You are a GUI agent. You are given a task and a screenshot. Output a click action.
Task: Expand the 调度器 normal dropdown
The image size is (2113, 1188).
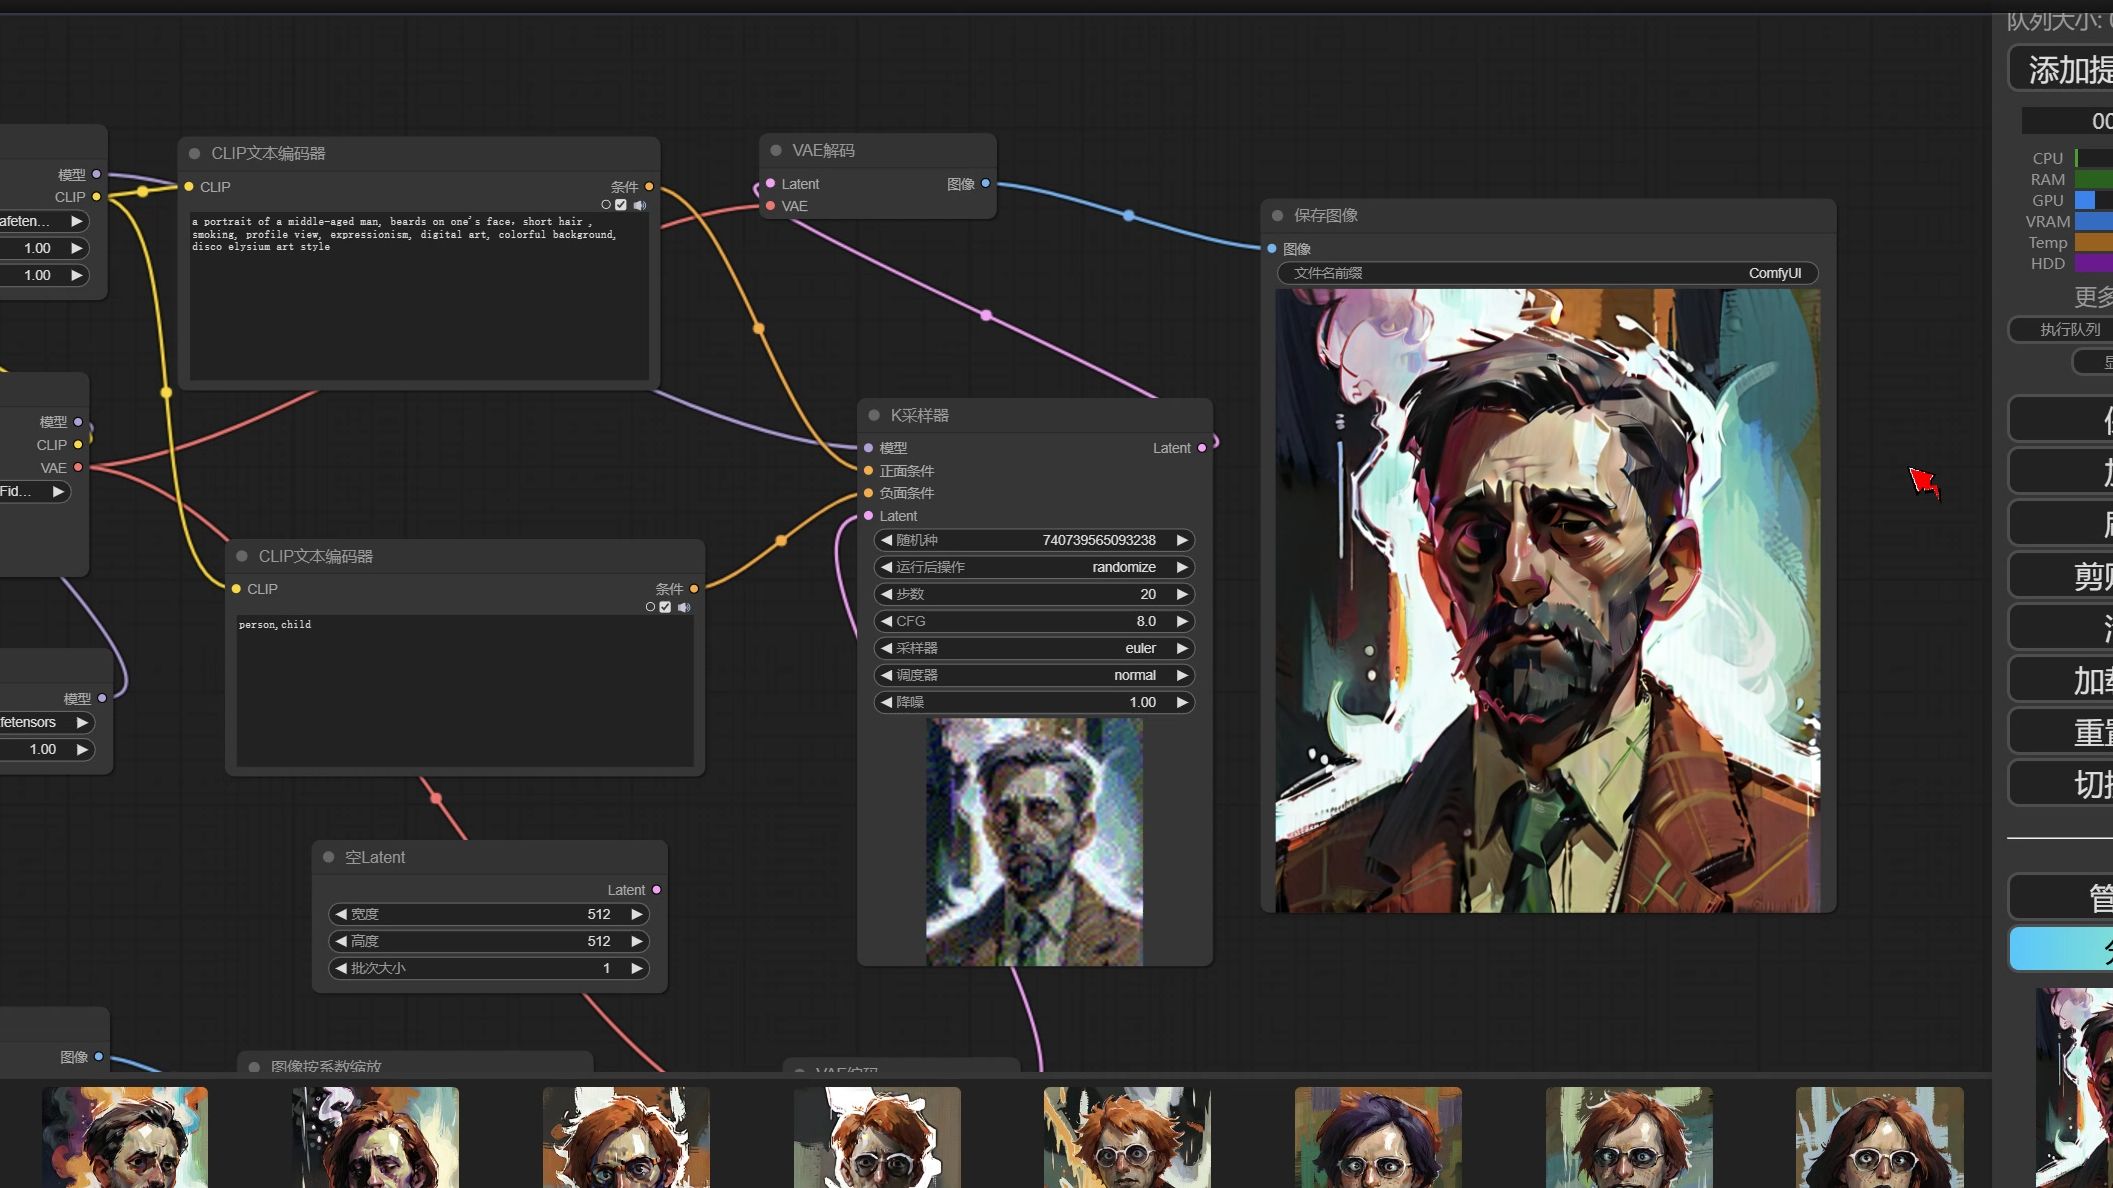click(1032, 675)
